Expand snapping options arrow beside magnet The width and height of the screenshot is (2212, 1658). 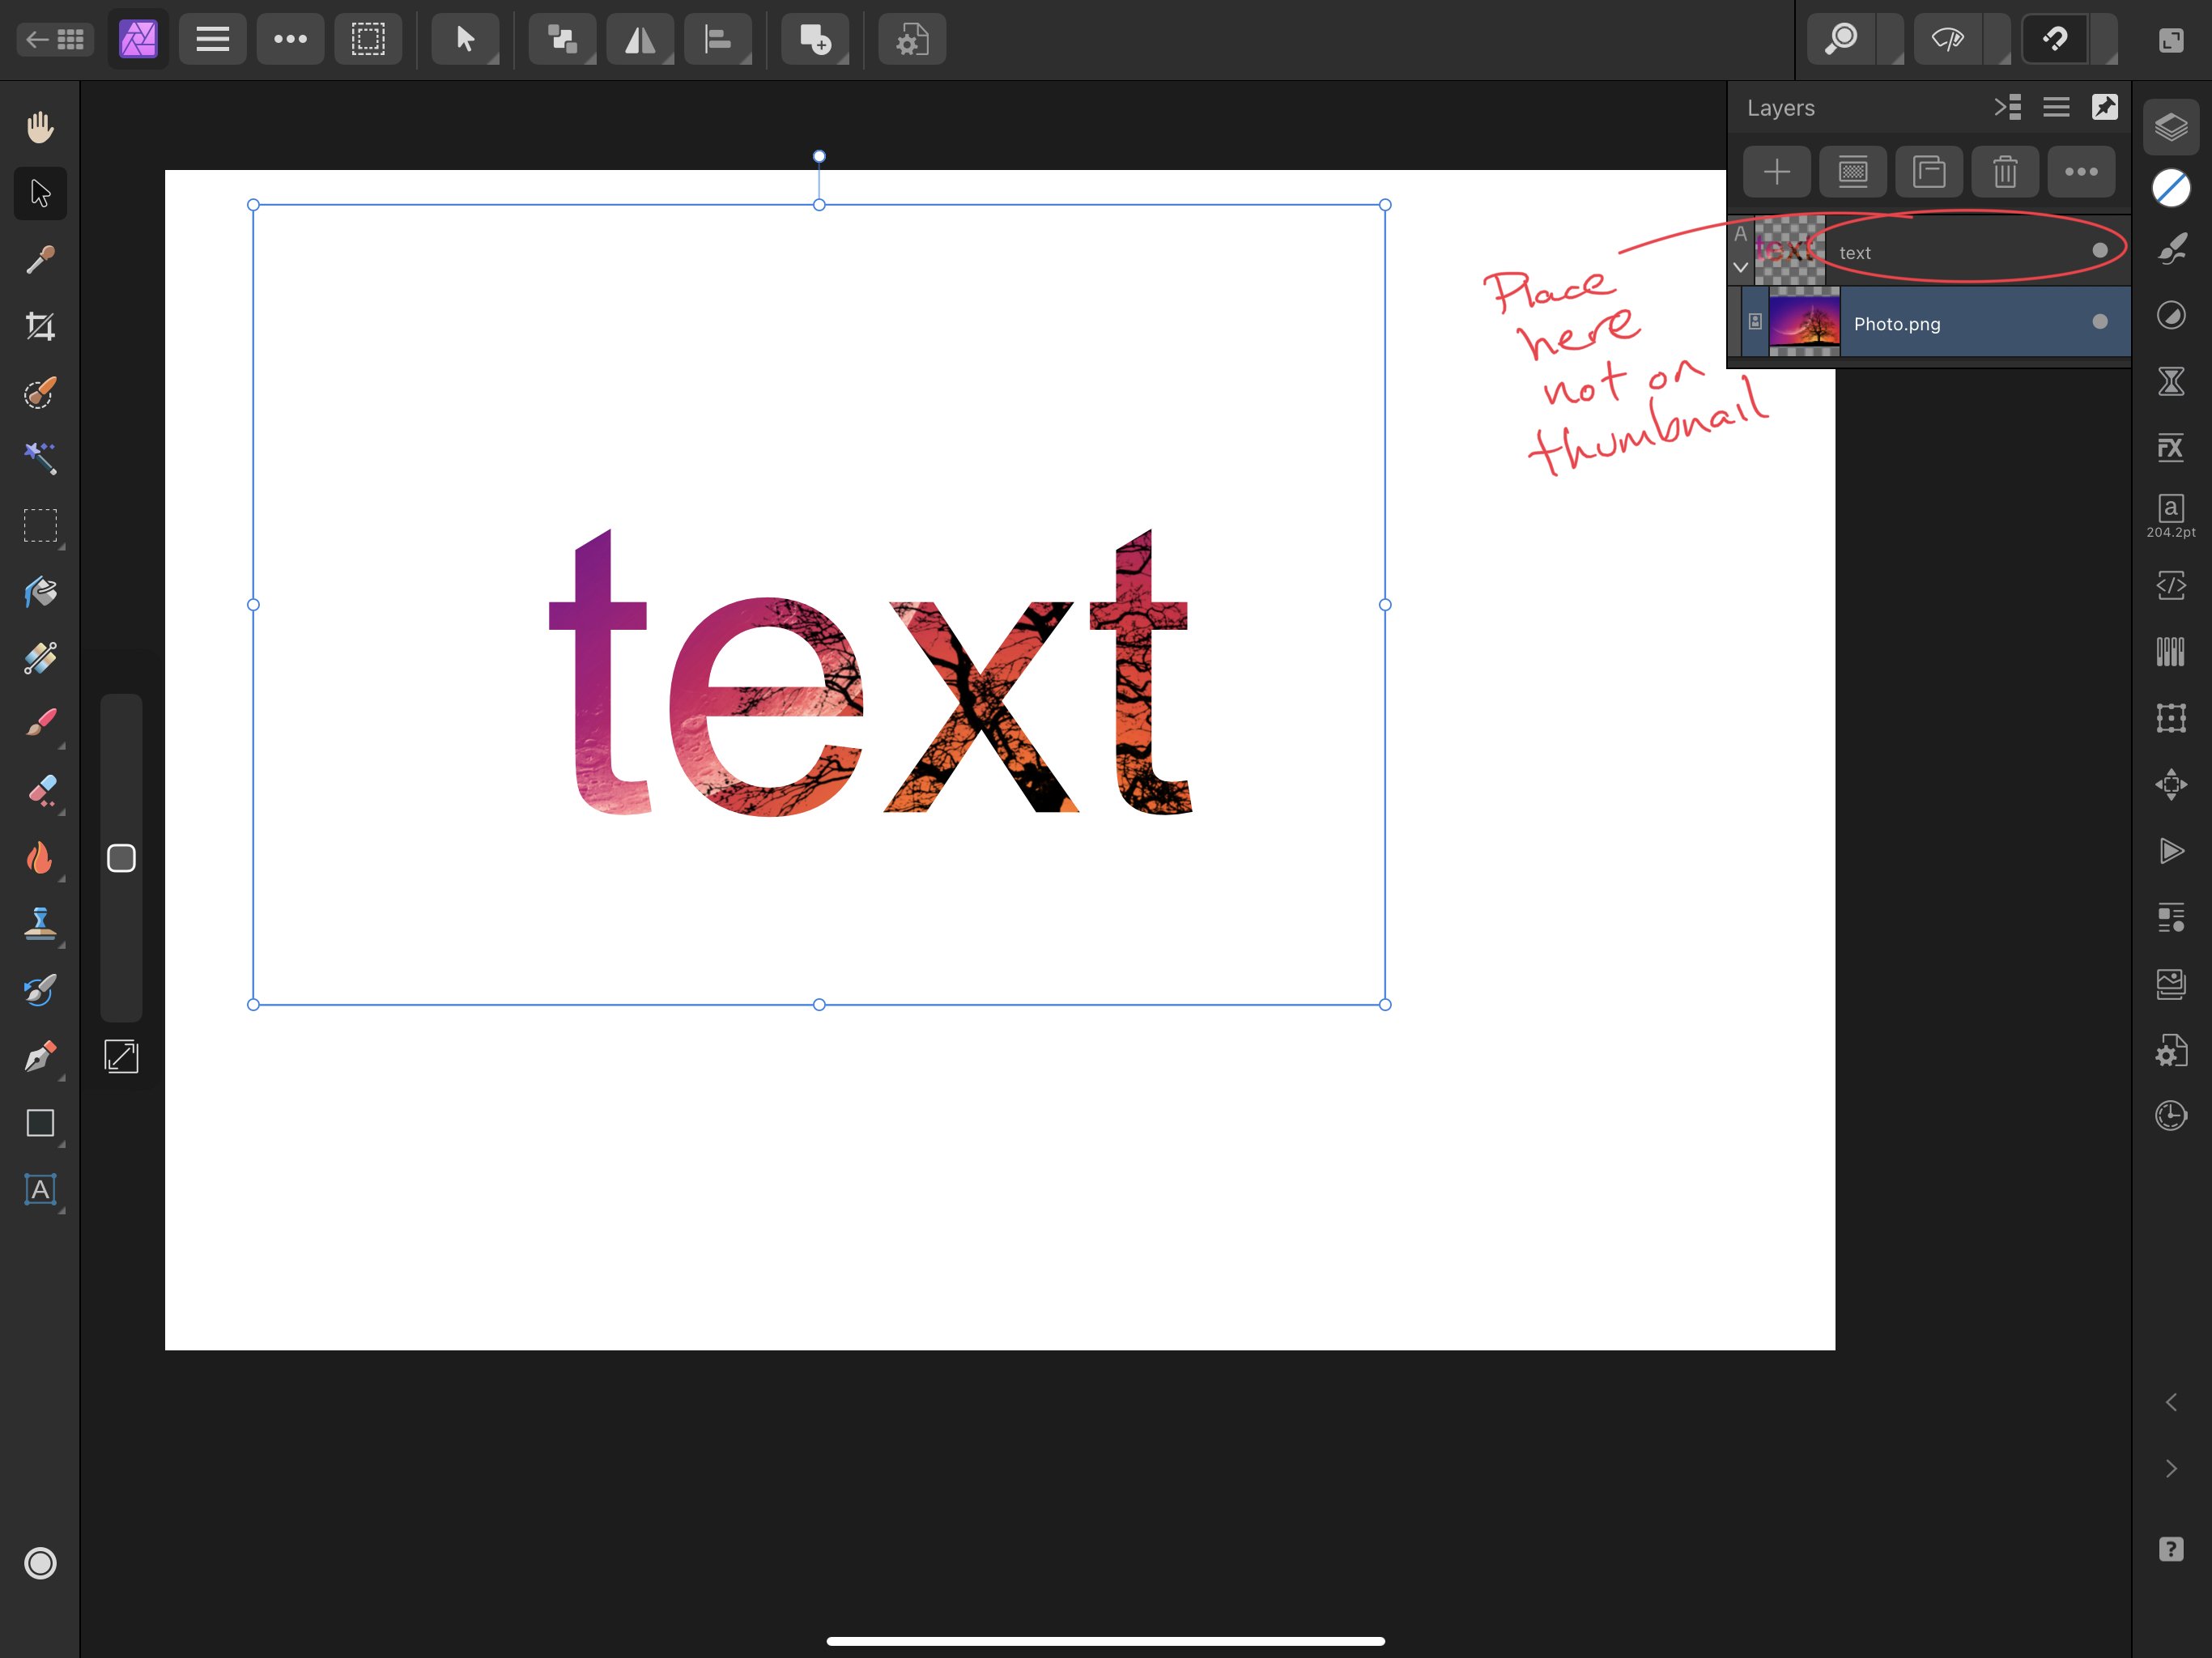2106,41
